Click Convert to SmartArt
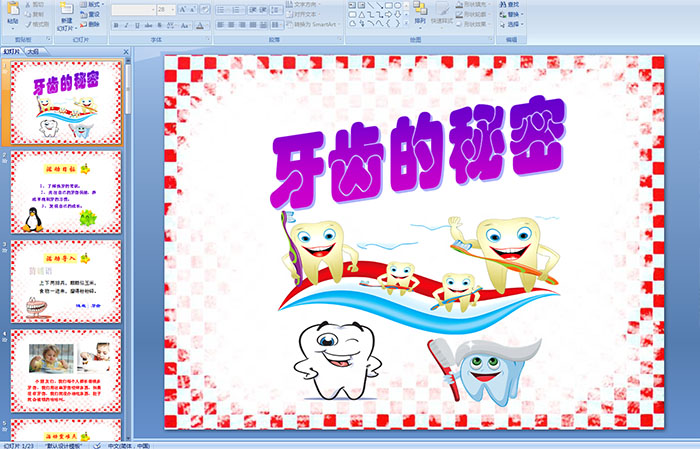 pos(313,24)
